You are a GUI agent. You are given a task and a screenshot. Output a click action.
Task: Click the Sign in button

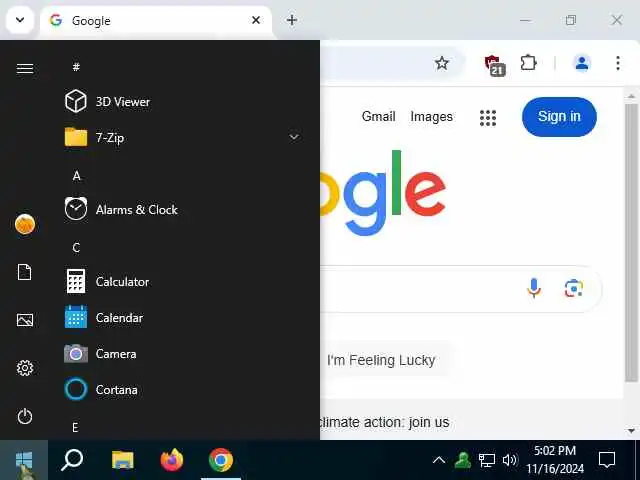pyautogui.click(x=559, y=117)
